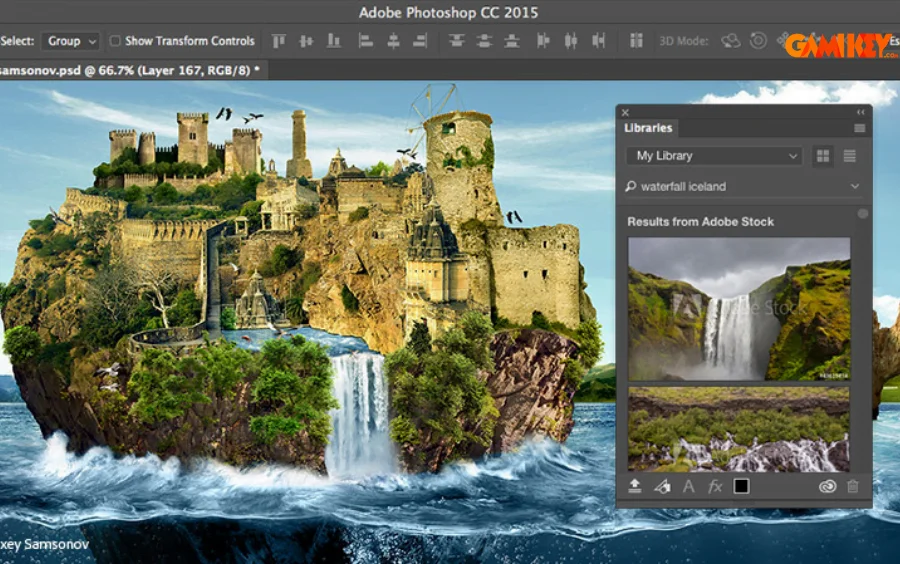
Task: Align right edges of selected layers
Action: (x=421, y=41)
